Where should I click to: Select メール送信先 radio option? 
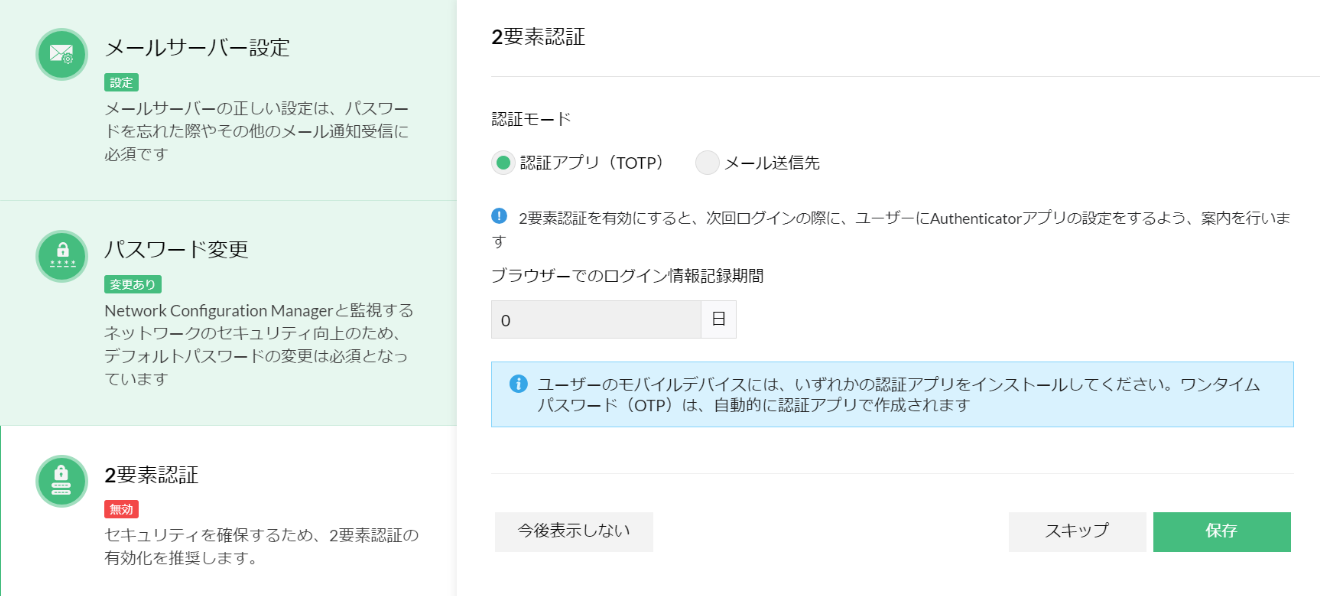[708, 163]
